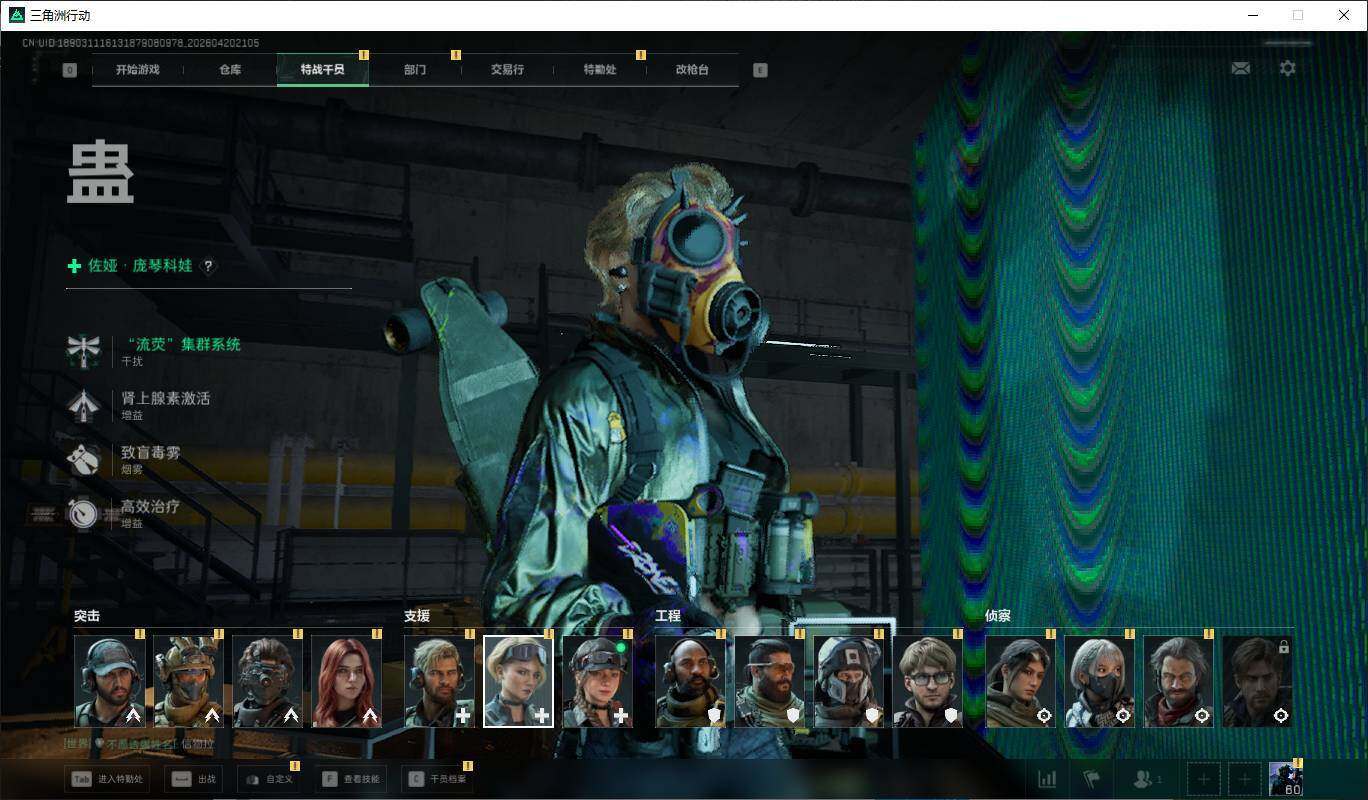This screenshot has width=1368, height=800.
Task: Select the 致盲毒雾 skill icon
Action: pos(85,459)
